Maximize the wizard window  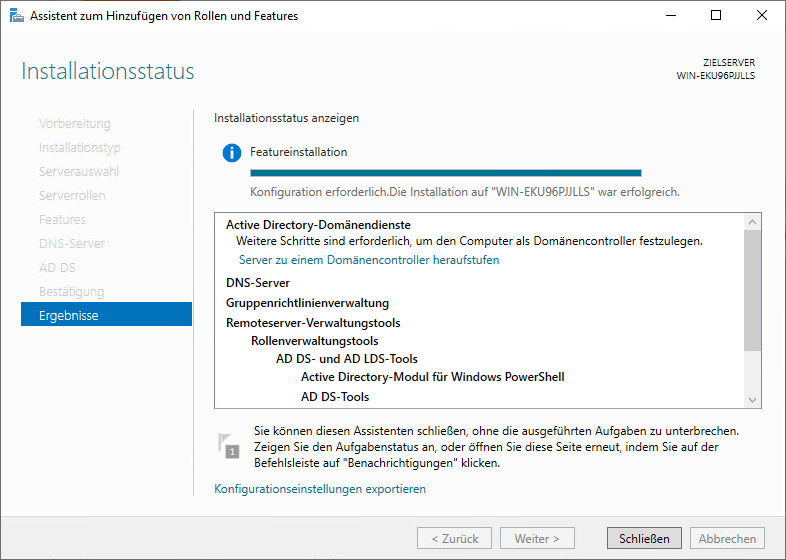[x=716, y=16]
